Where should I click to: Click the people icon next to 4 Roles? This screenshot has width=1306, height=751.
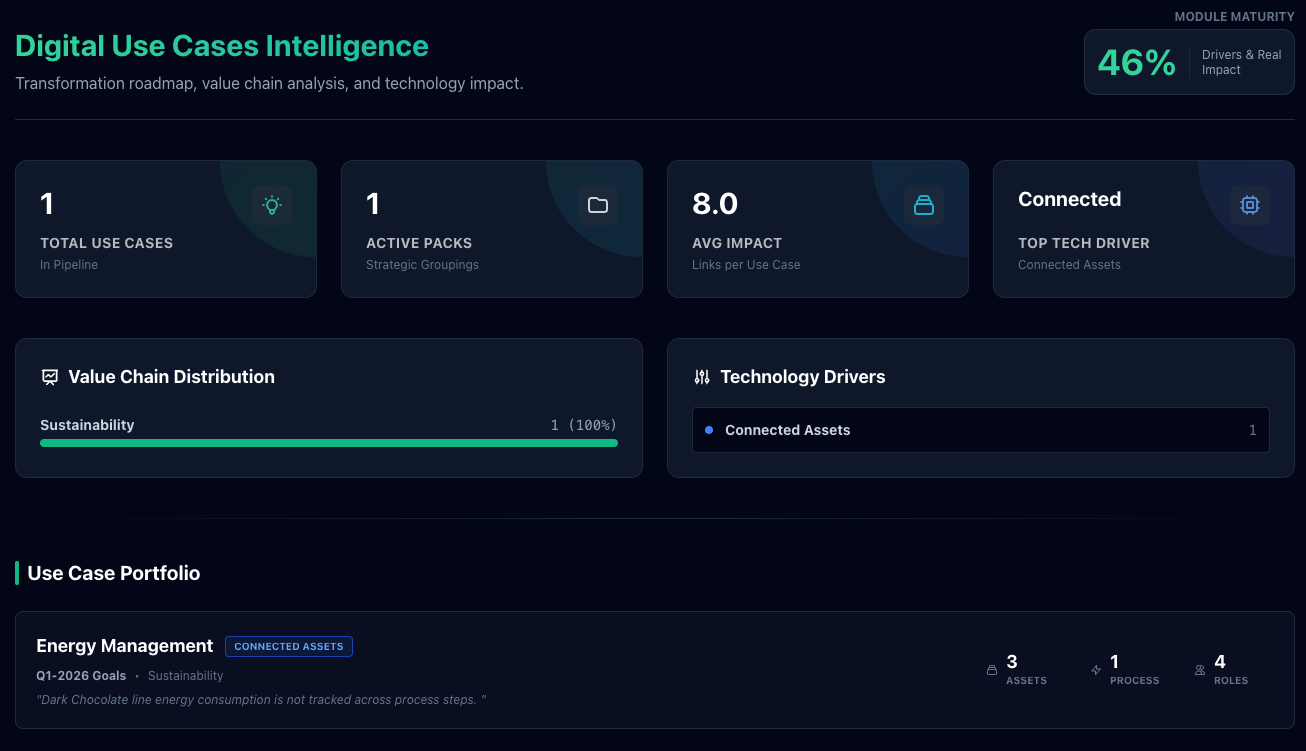point(1200,670)
